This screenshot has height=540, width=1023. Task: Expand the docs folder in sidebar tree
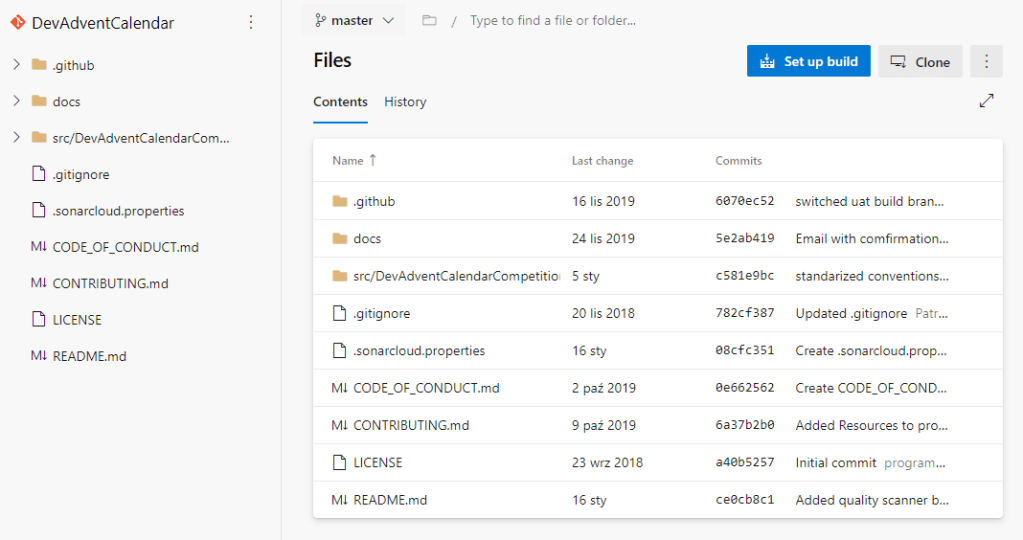tap(16, 101)
